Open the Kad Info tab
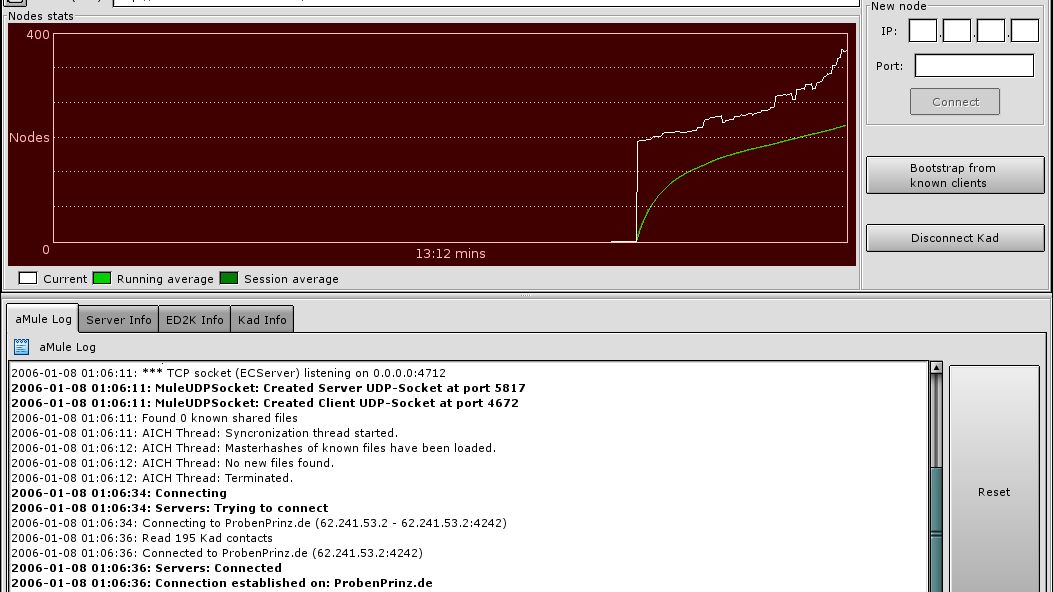 click(262, 319)
